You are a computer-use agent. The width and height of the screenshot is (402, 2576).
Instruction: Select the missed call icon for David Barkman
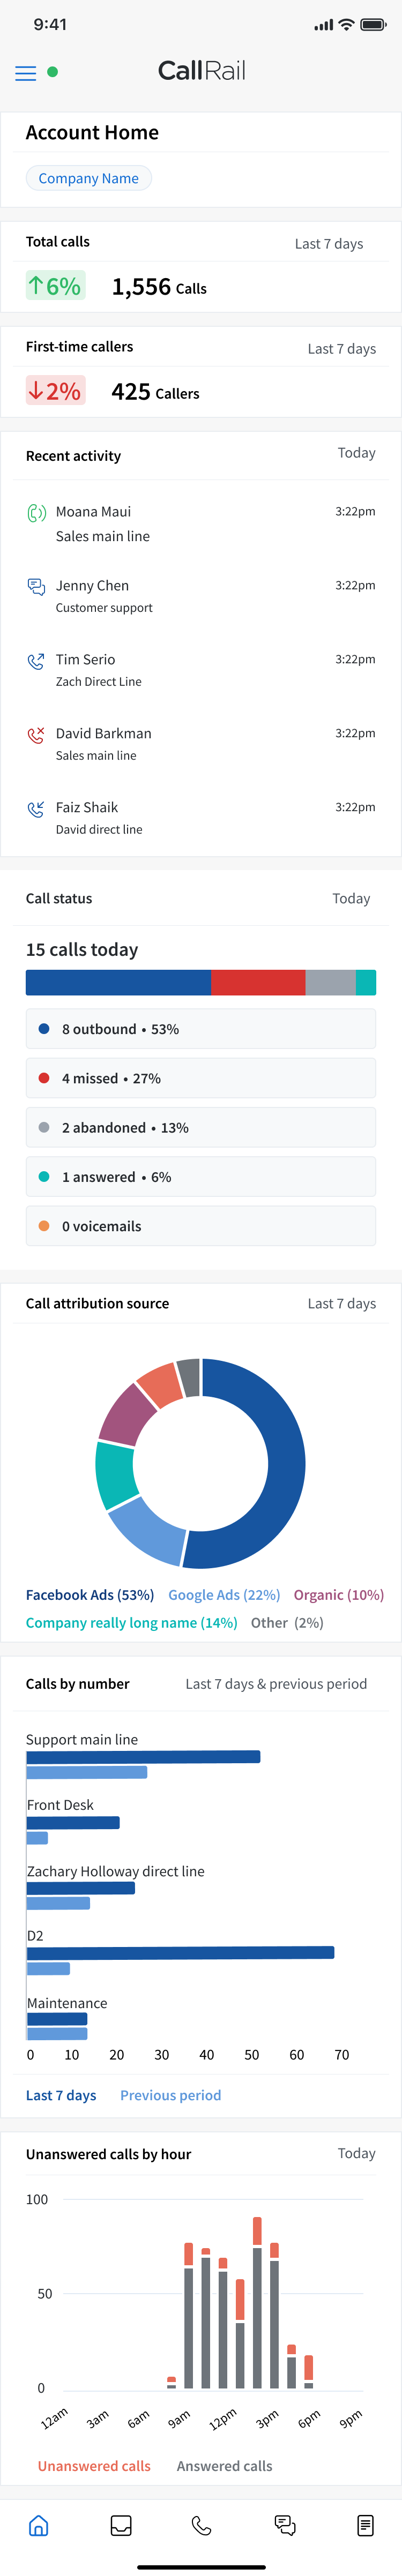click(x=36, y=735)
